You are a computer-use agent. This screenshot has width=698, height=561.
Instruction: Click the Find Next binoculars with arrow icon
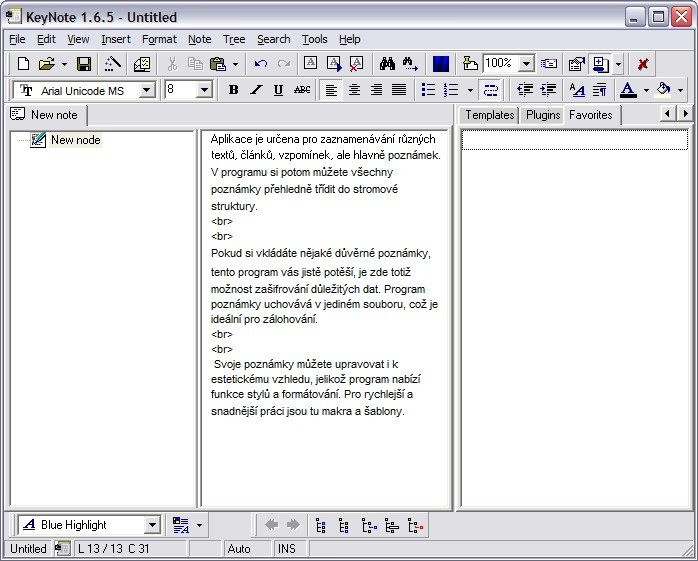410,64
